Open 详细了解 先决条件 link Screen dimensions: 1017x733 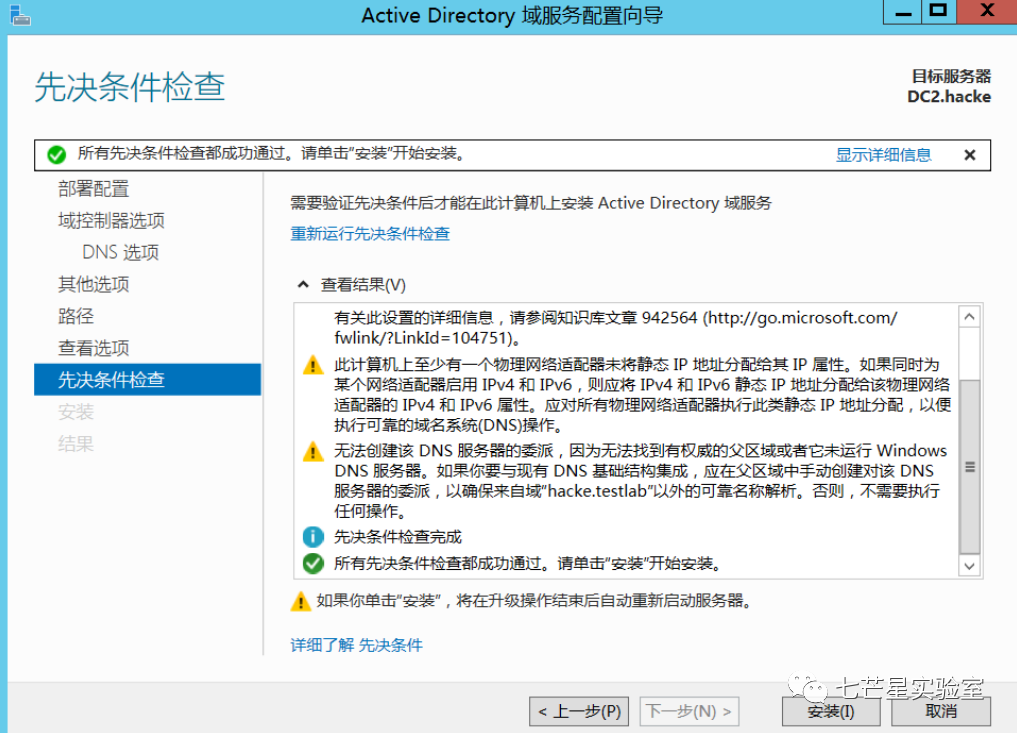point(357,645)
